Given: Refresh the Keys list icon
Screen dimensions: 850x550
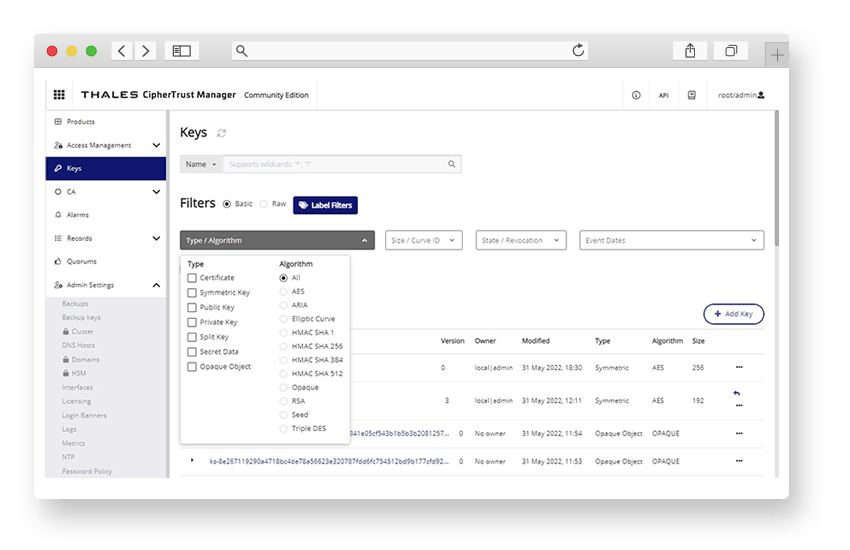Looking at the screenshot, I should pos(221,133).
